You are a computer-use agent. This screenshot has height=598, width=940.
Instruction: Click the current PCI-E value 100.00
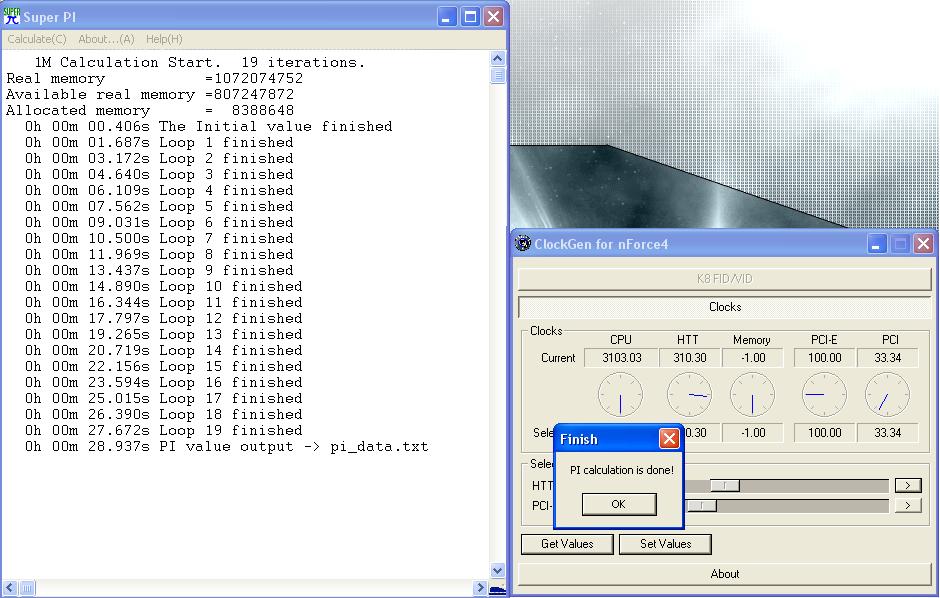click(824, 358)
